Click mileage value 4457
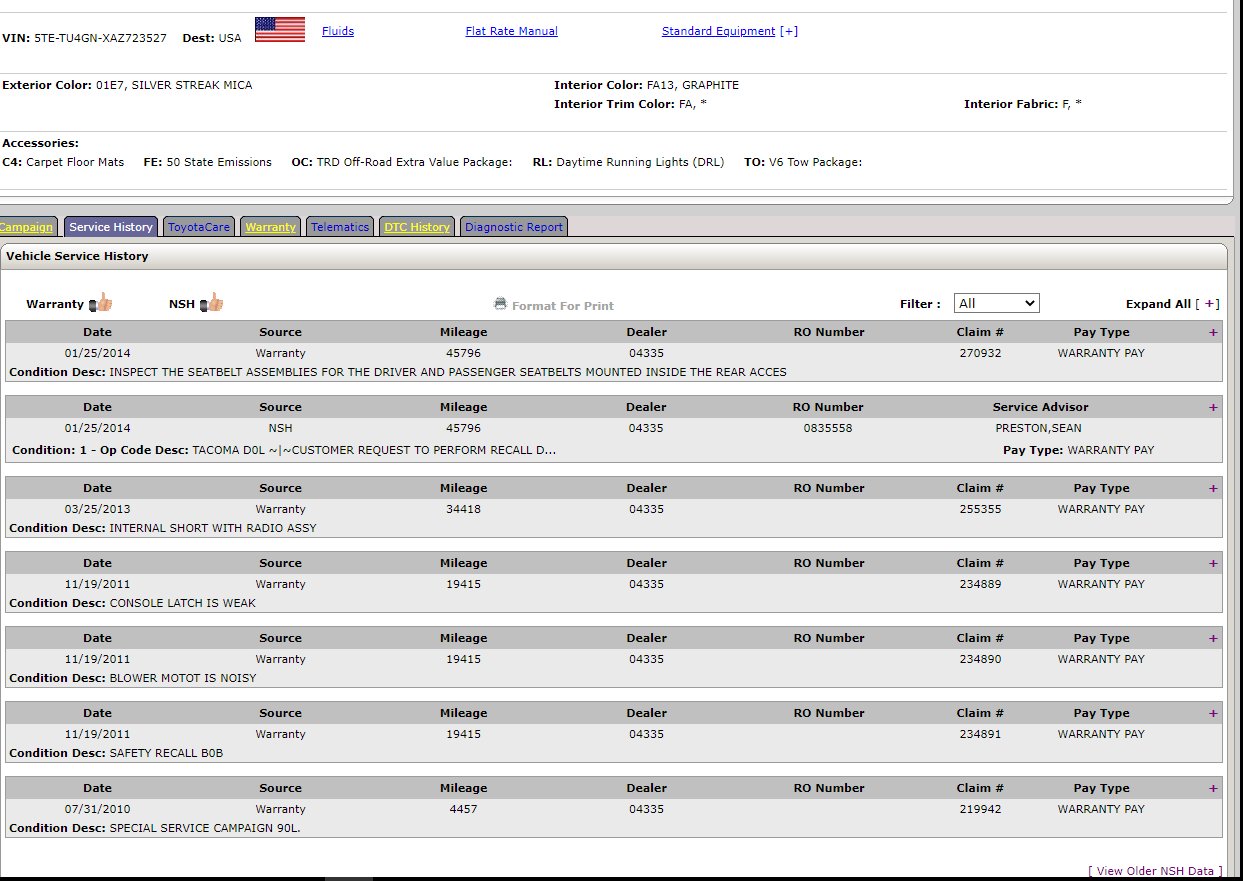Viewport: 1243px width, 881px height. (x=463, y=809)
